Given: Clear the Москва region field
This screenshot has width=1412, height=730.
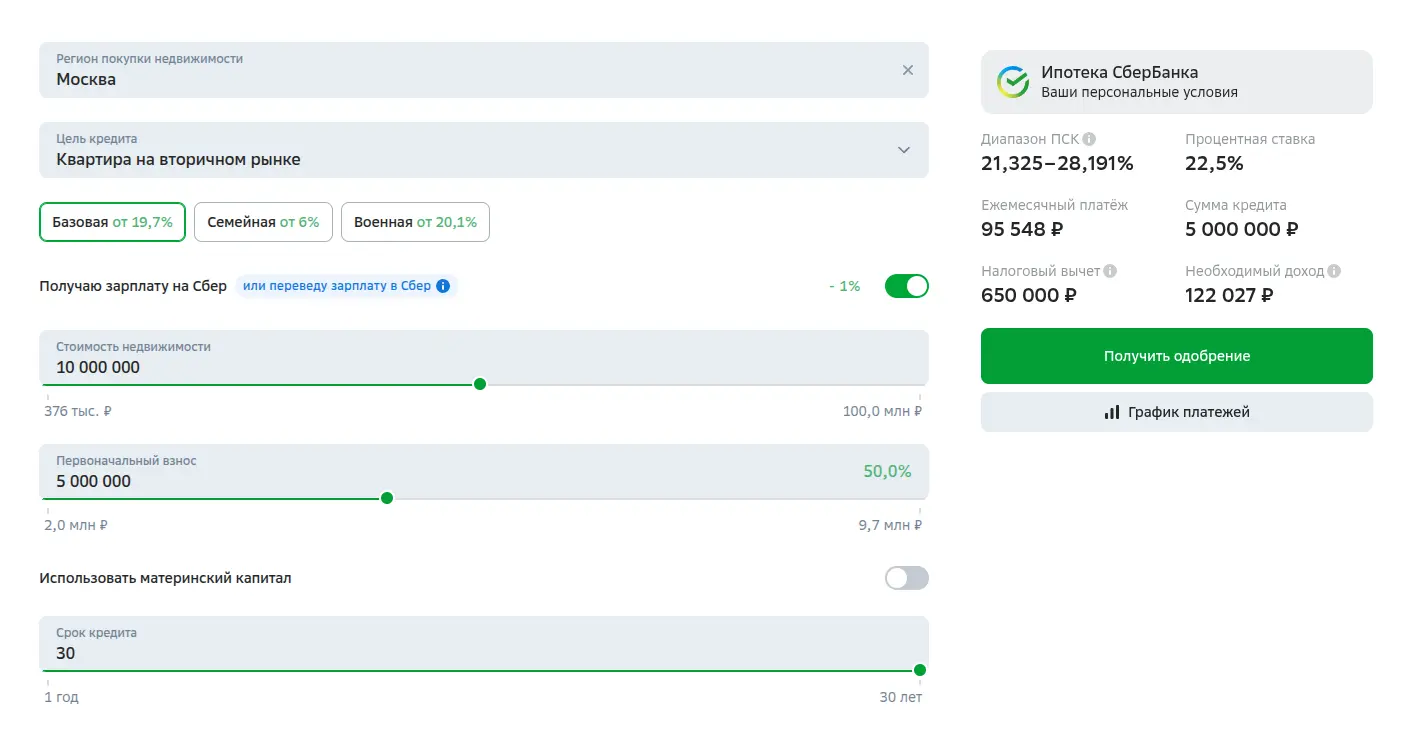Looking at the screenshot, I should click(x=907, y=70).
